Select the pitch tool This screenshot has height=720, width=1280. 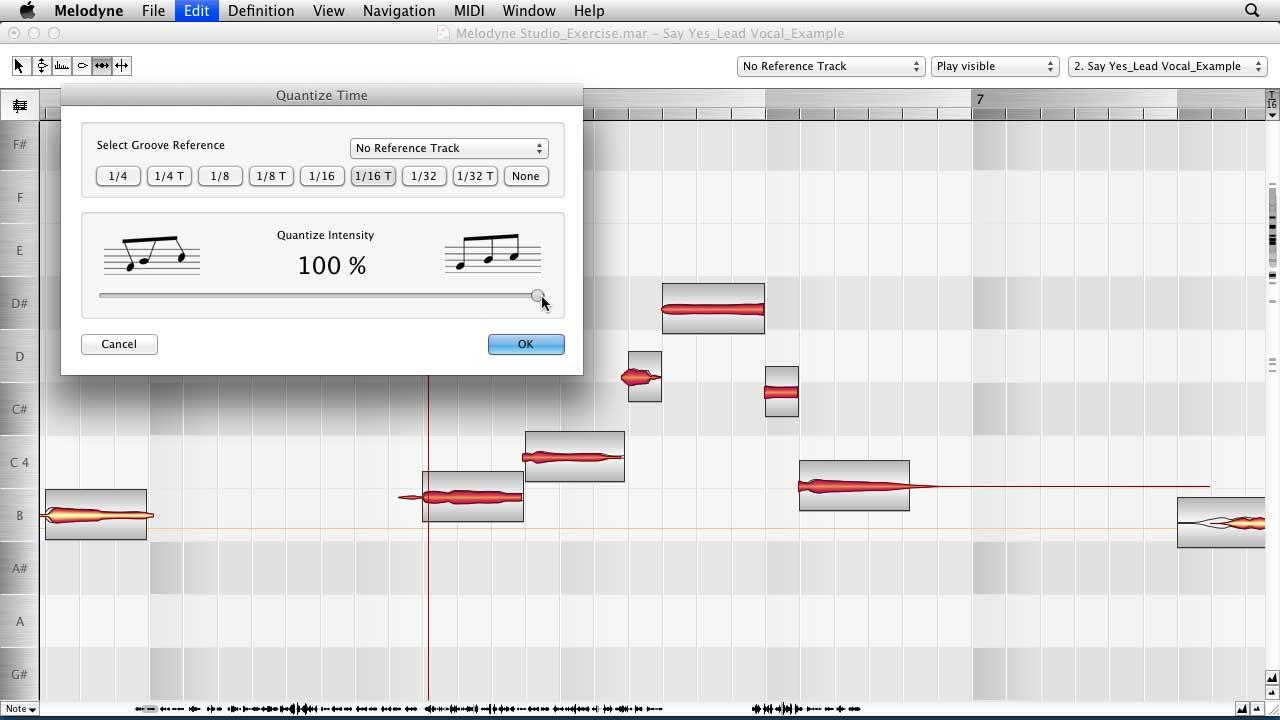coord(41,66)
